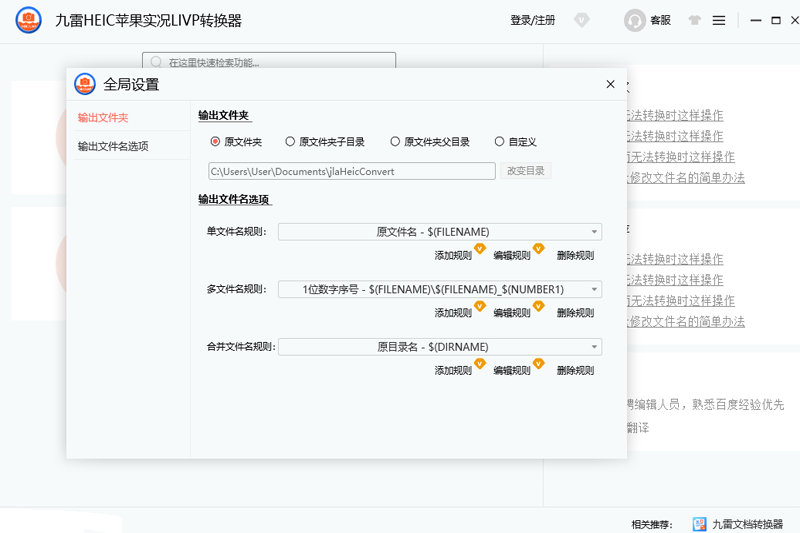This screenshot has height=533, width=800.
Task: Open the hamburger main menu
Action: pos(719,20)
